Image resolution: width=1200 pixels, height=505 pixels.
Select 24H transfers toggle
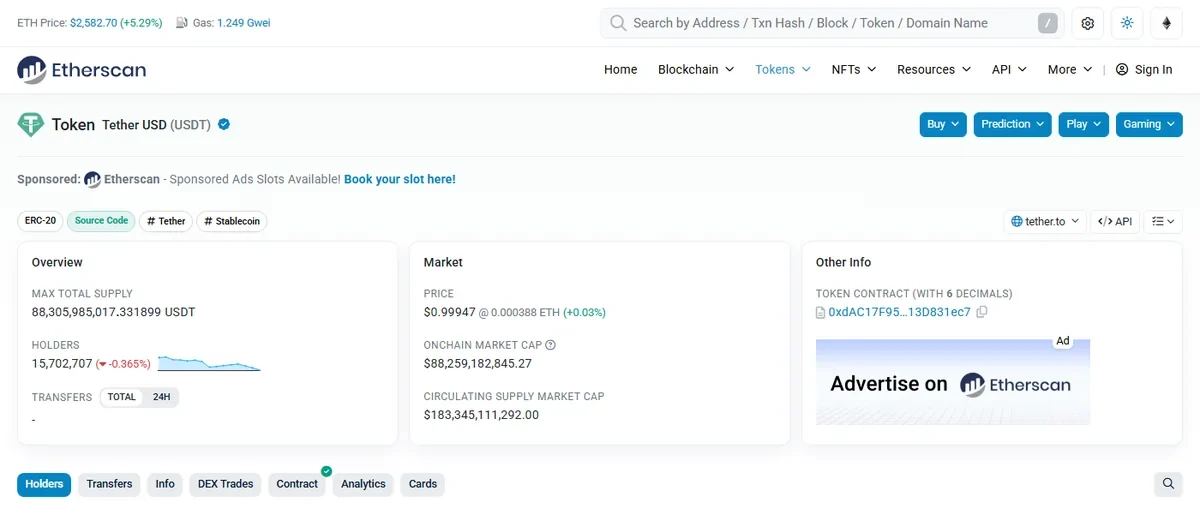[161, 397]
